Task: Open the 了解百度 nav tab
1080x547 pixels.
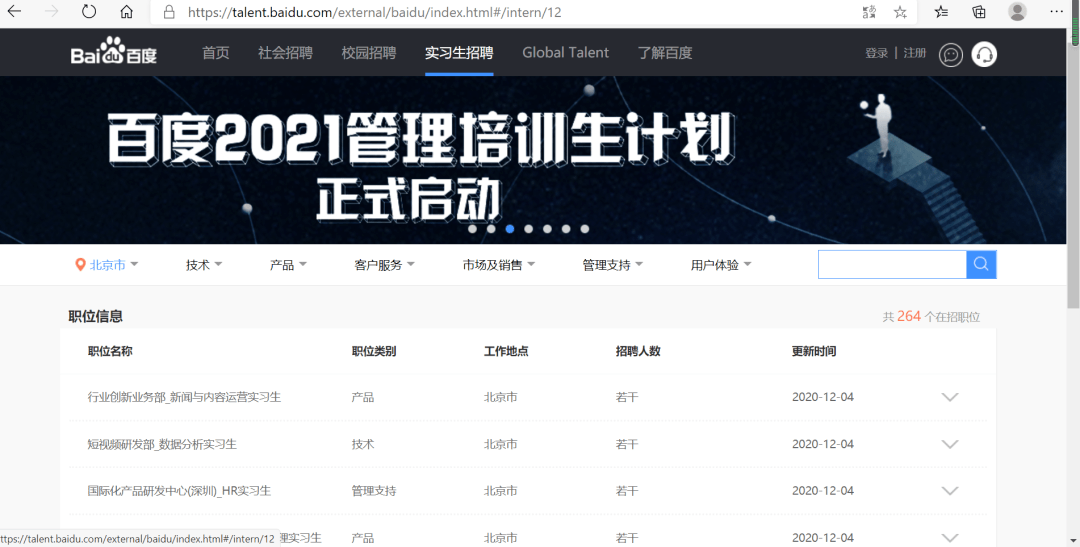Action: coord(665,52)
